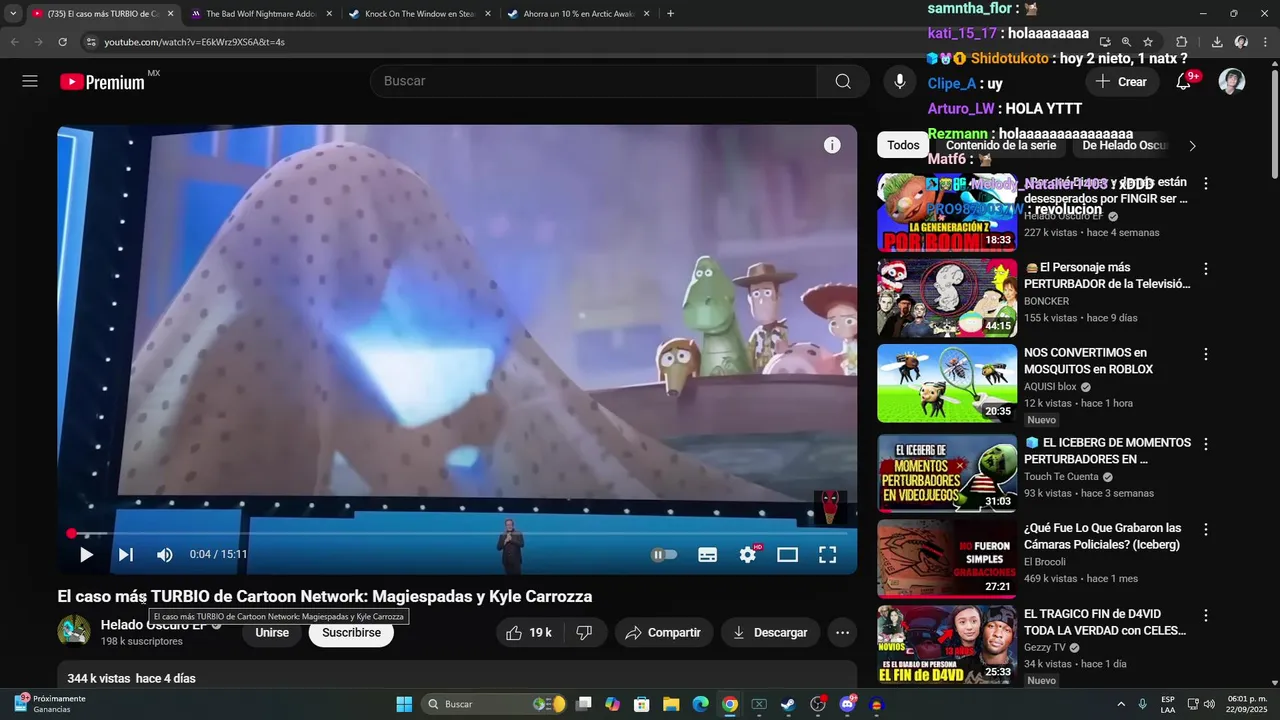Image resolution: width=1280 pixels, height=720 pixels.
Task: Open File Explorer from taskbar
Action: point(671,704)
